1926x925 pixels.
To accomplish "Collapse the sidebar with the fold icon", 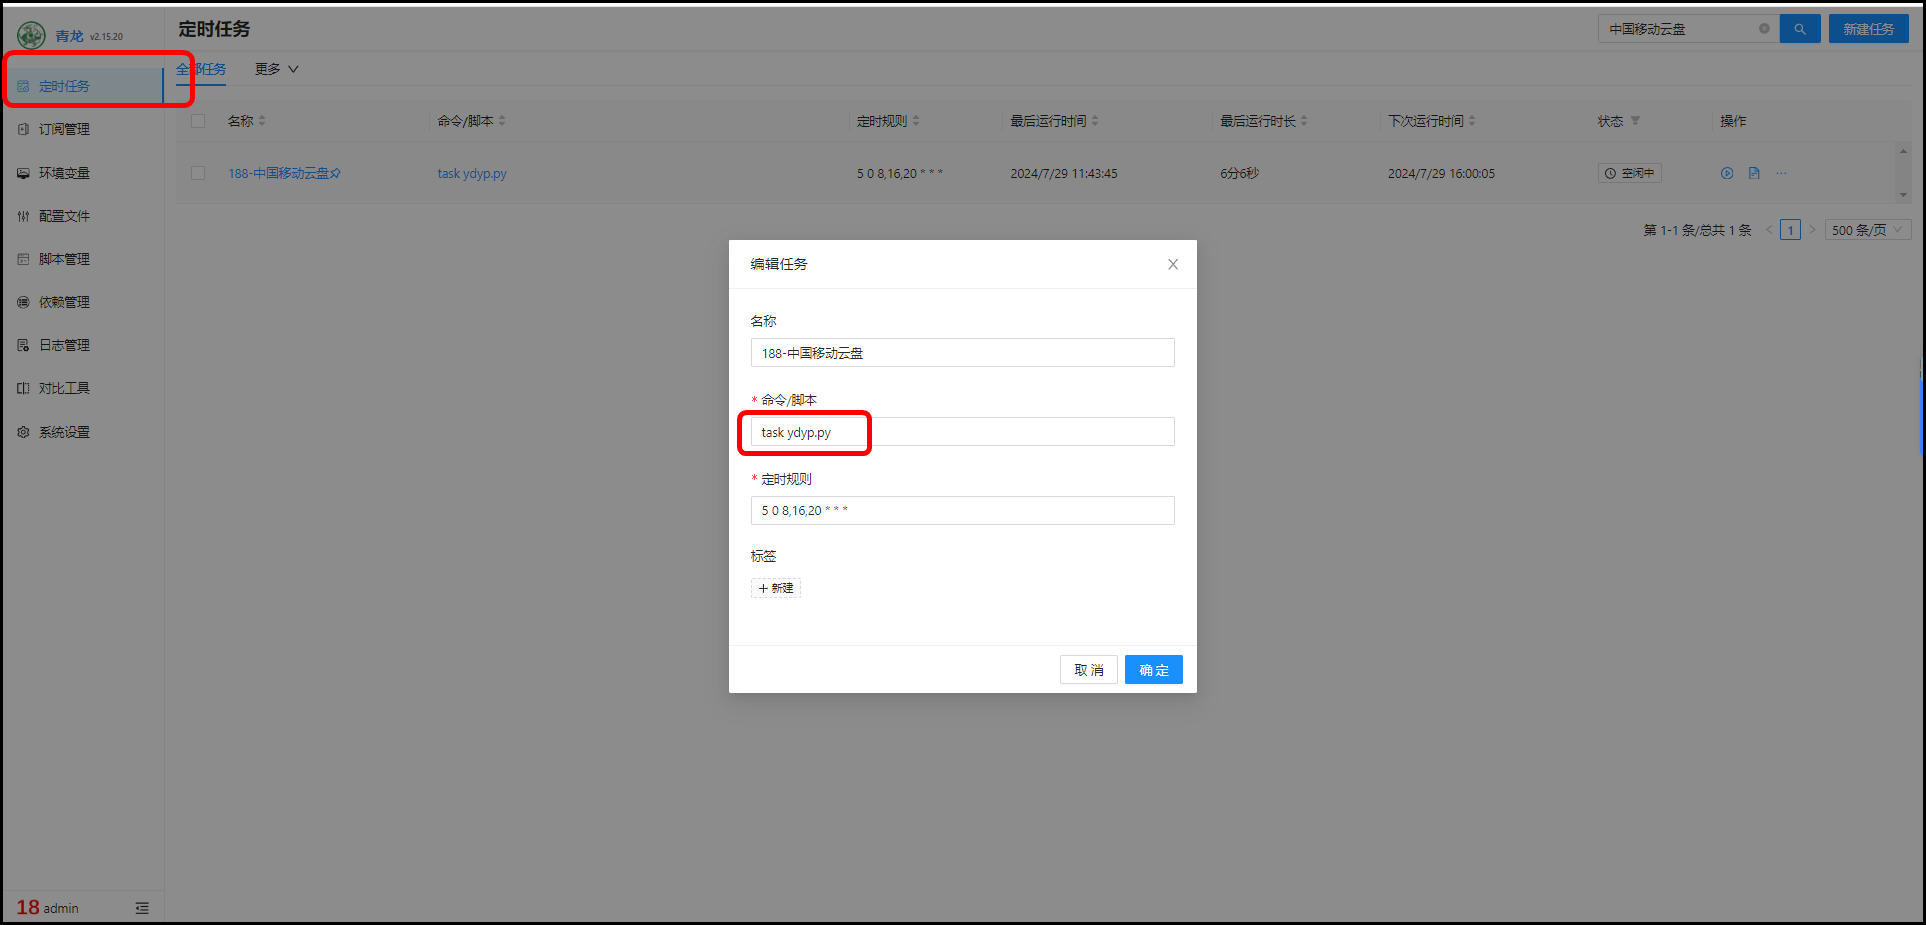I will [x=142, y=908].
